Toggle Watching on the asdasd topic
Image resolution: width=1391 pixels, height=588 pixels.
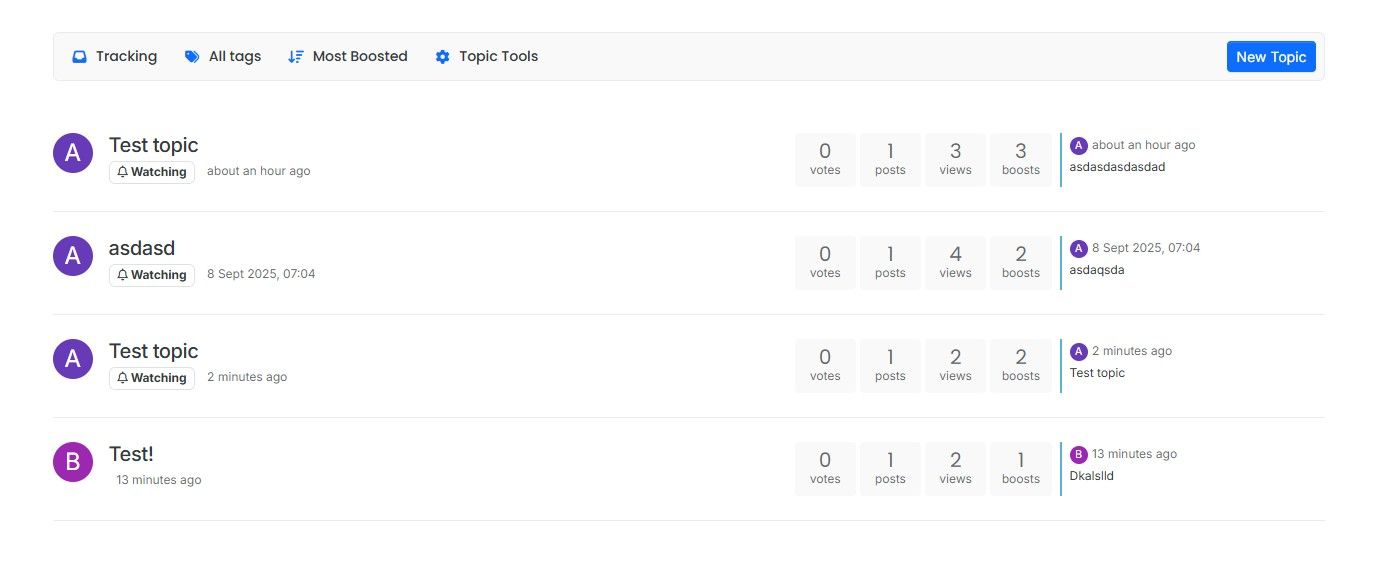tap(152, 275)
